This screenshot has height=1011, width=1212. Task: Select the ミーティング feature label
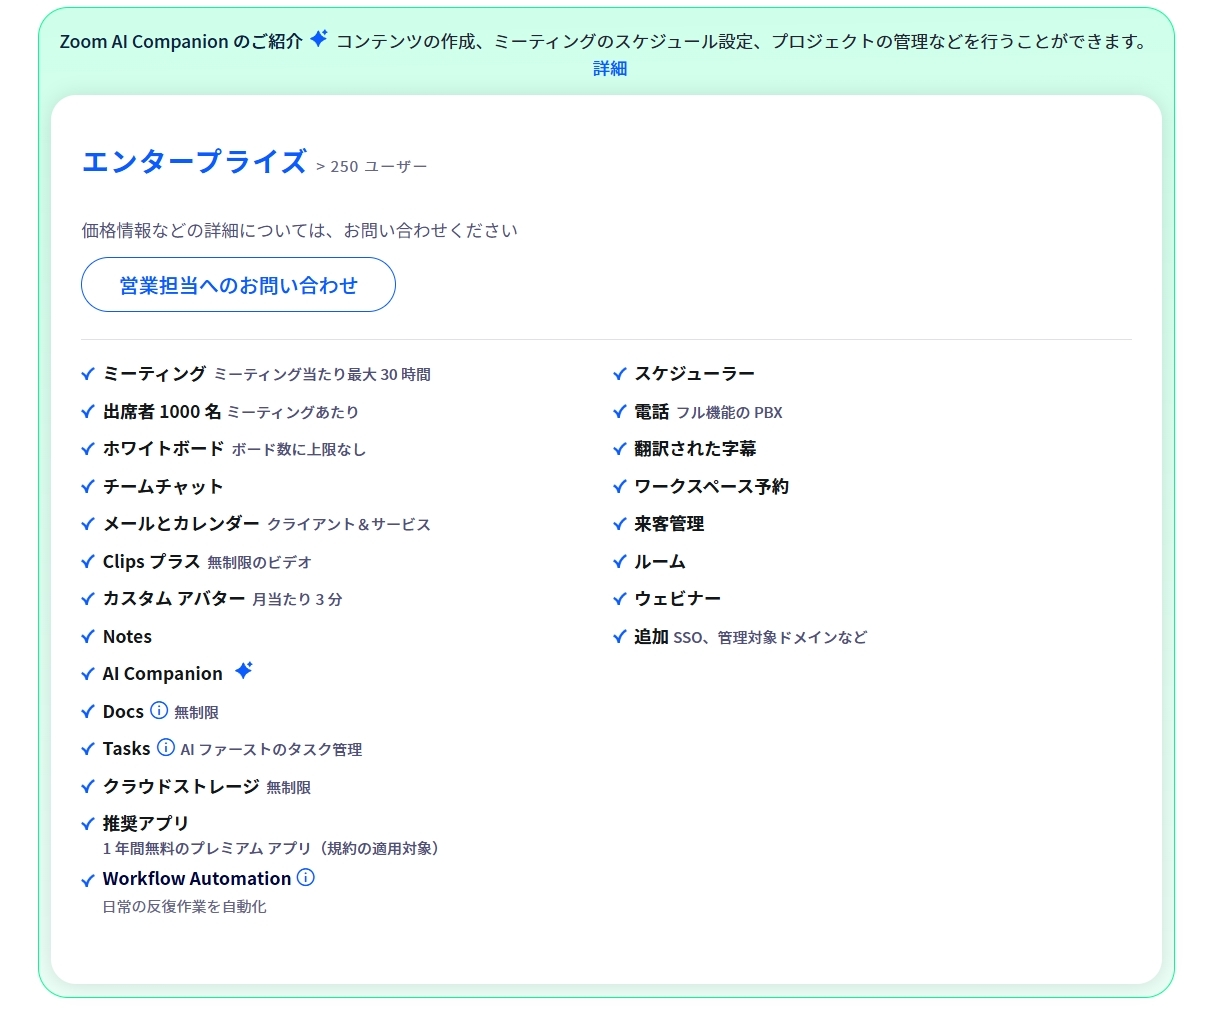pos(155,374)
